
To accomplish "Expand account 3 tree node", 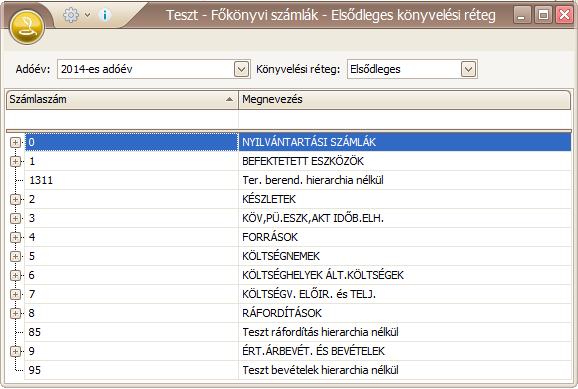I will click(15, 218).
